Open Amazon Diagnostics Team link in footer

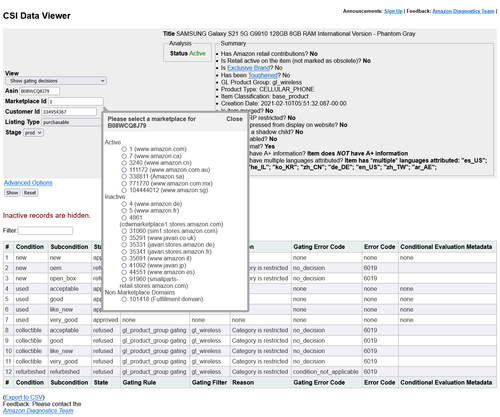38,411
